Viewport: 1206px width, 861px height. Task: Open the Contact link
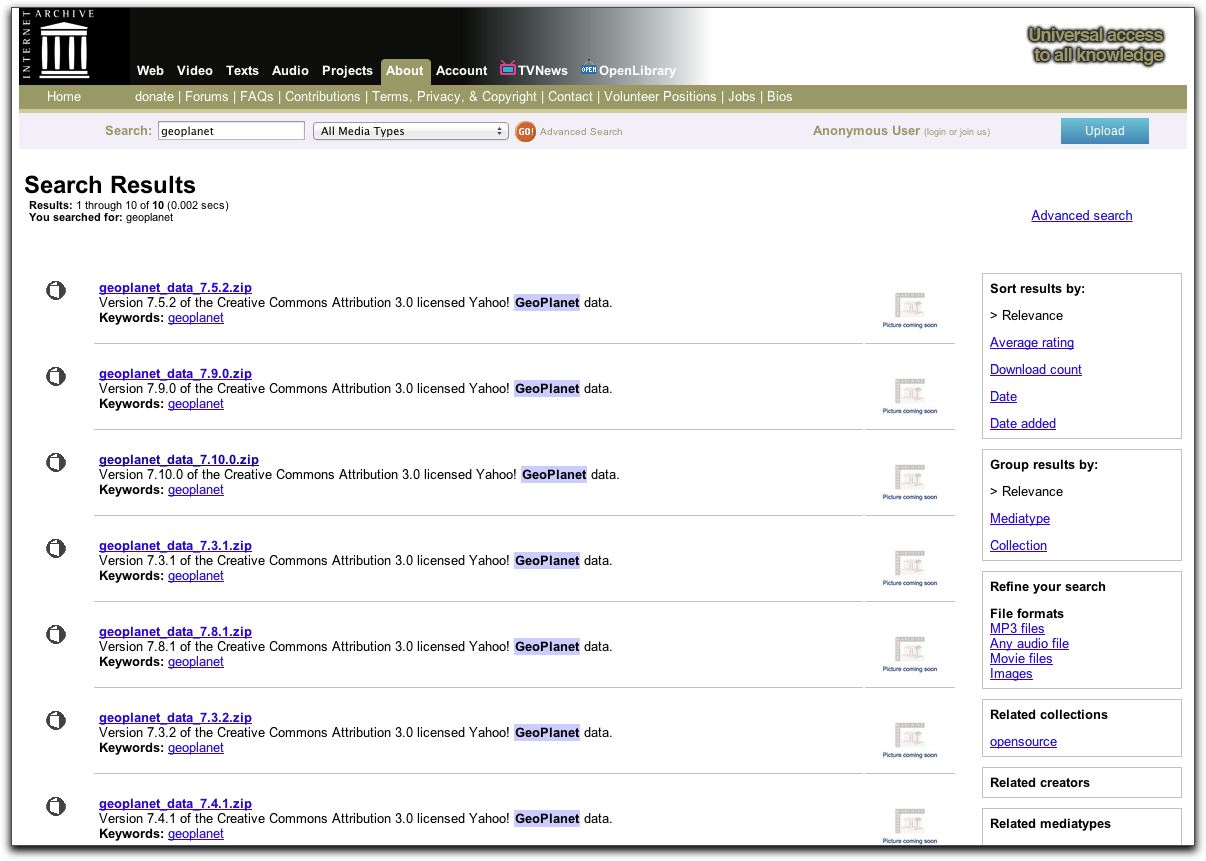tap(570, 97)
